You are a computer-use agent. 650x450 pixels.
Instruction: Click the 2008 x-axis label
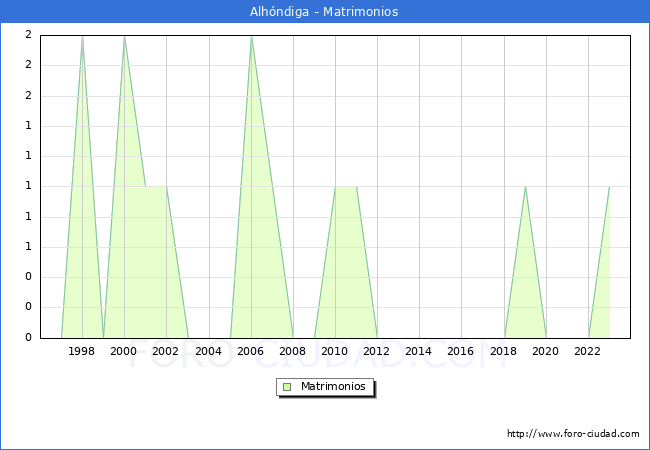click(x=292, y=351)
